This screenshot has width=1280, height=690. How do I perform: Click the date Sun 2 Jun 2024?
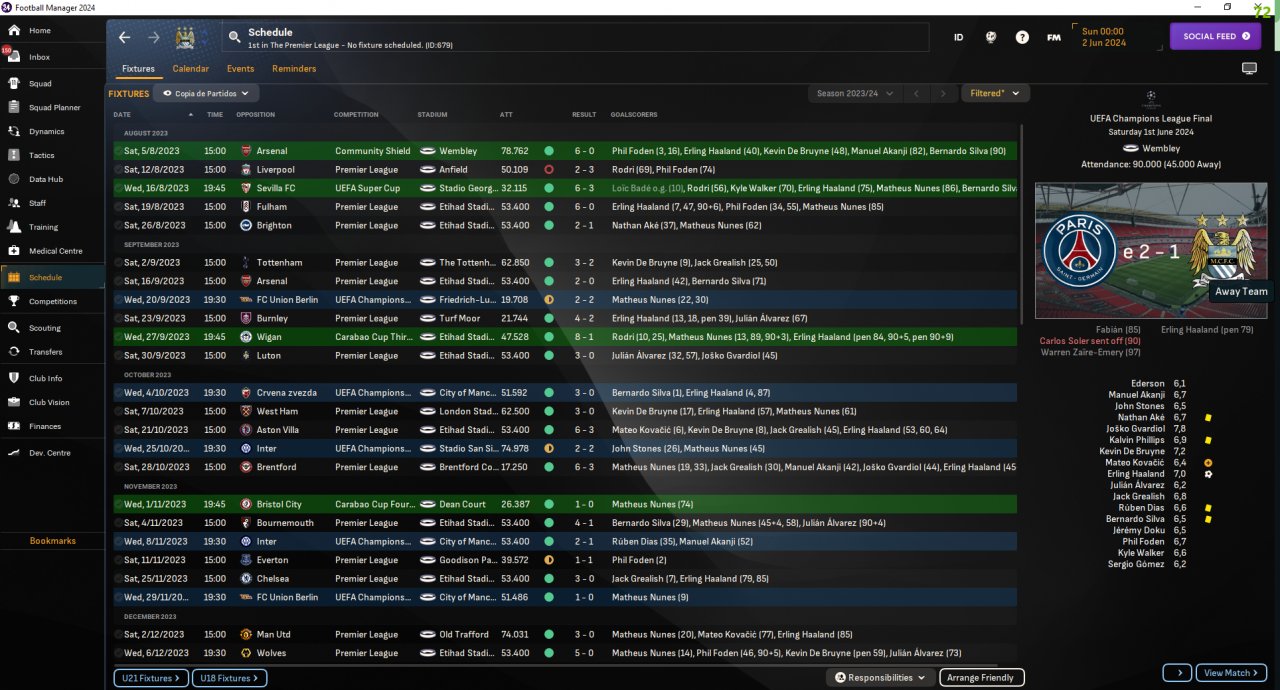point(1103,37)
